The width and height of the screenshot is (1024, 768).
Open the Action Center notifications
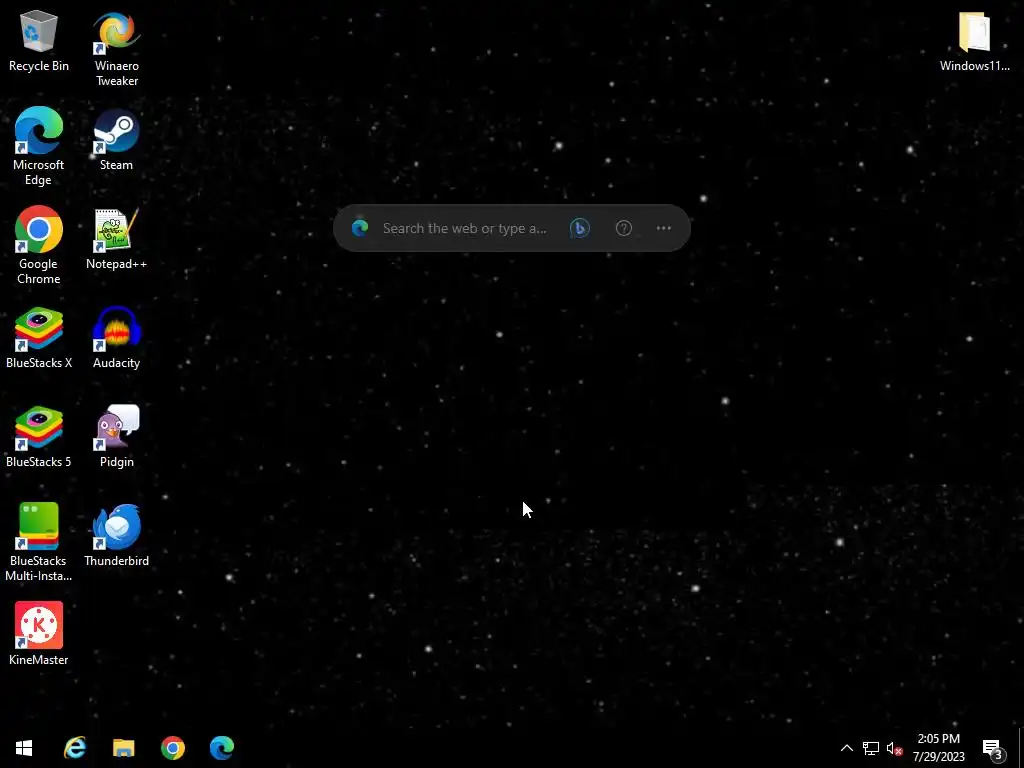pyautogui.click(x=993, y=748)
